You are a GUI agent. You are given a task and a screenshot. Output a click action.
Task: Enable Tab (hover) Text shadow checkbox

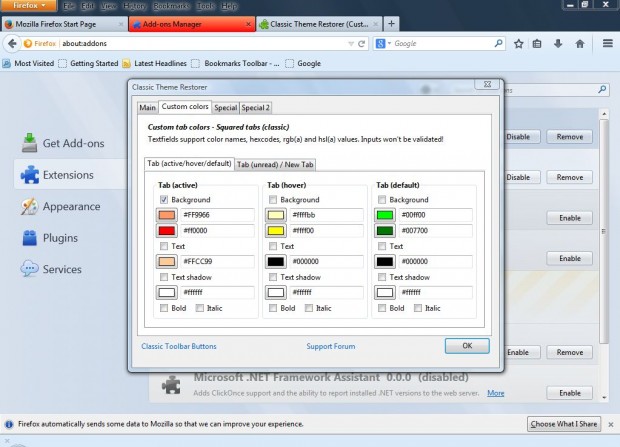pyautogui.click(x=273, y=277)
